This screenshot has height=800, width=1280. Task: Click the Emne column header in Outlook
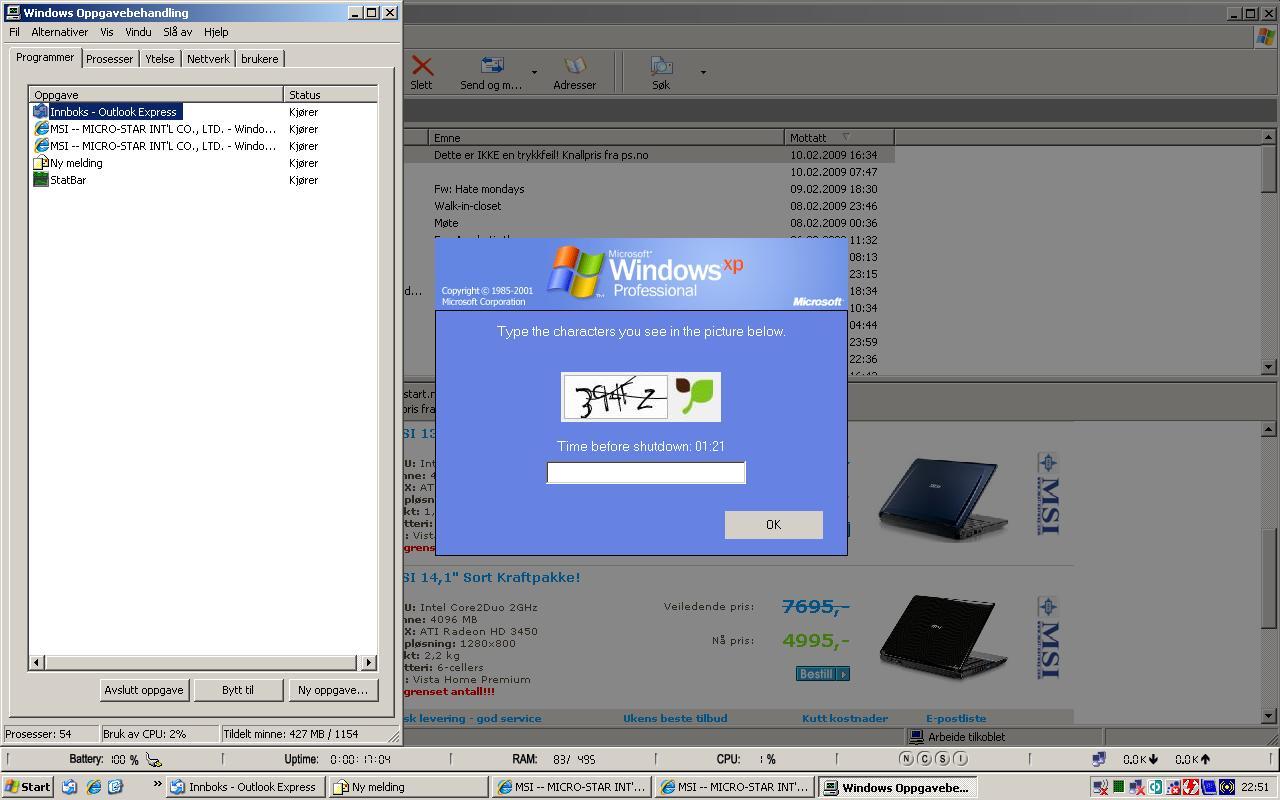click(x=606, y=137)
